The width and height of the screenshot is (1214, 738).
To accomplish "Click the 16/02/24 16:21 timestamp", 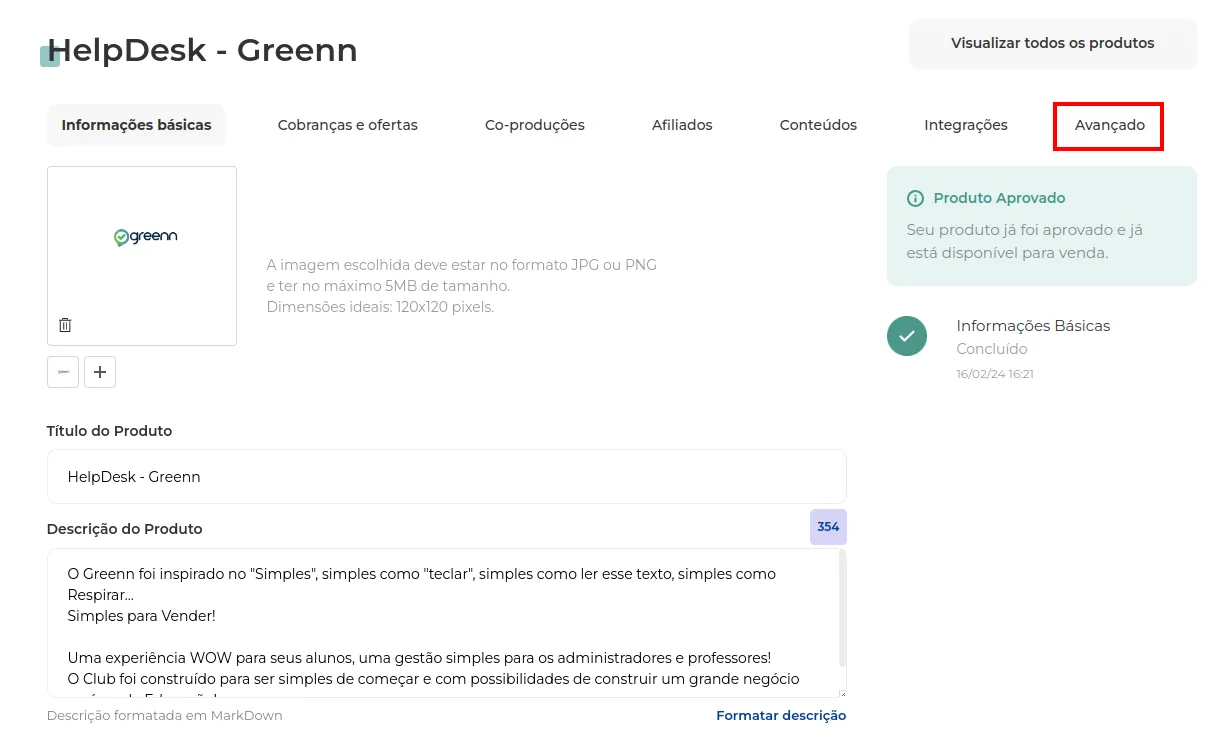I will click(x=995, y=374).
